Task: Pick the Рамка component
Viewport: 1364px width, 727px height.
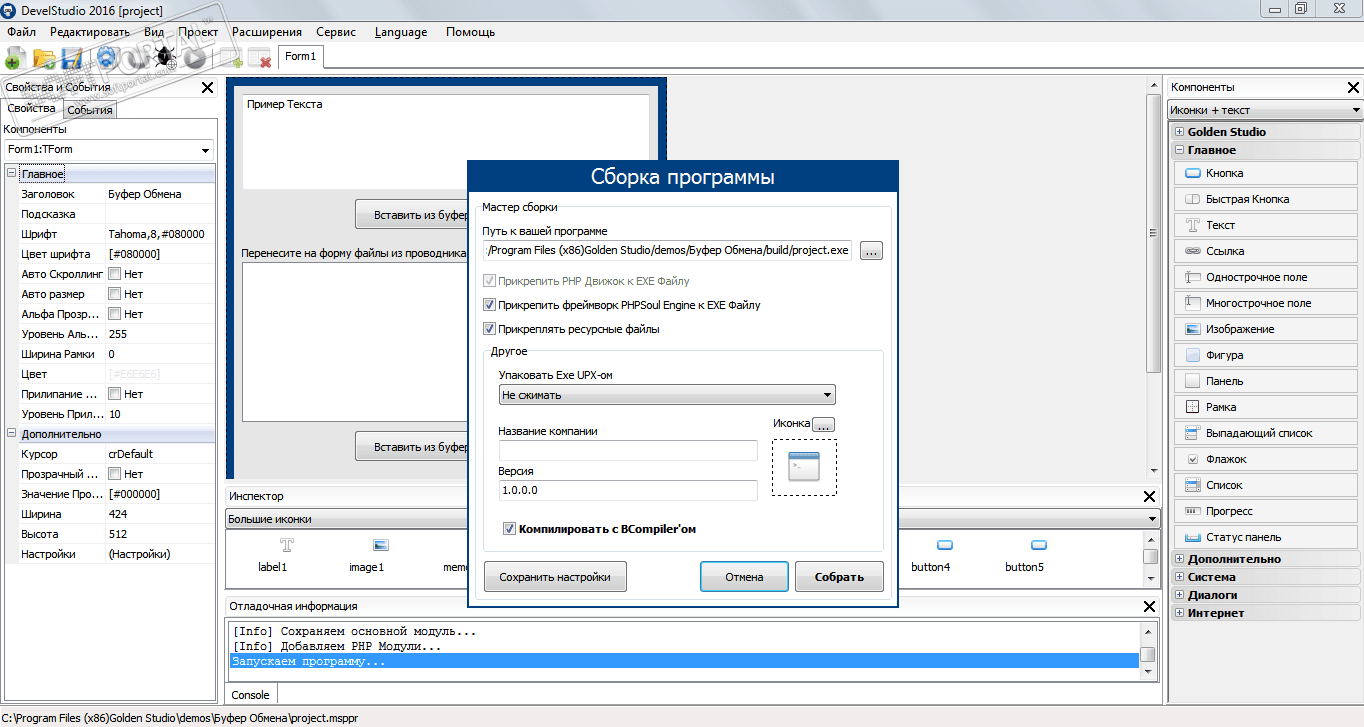Action: click(1266, 407)
